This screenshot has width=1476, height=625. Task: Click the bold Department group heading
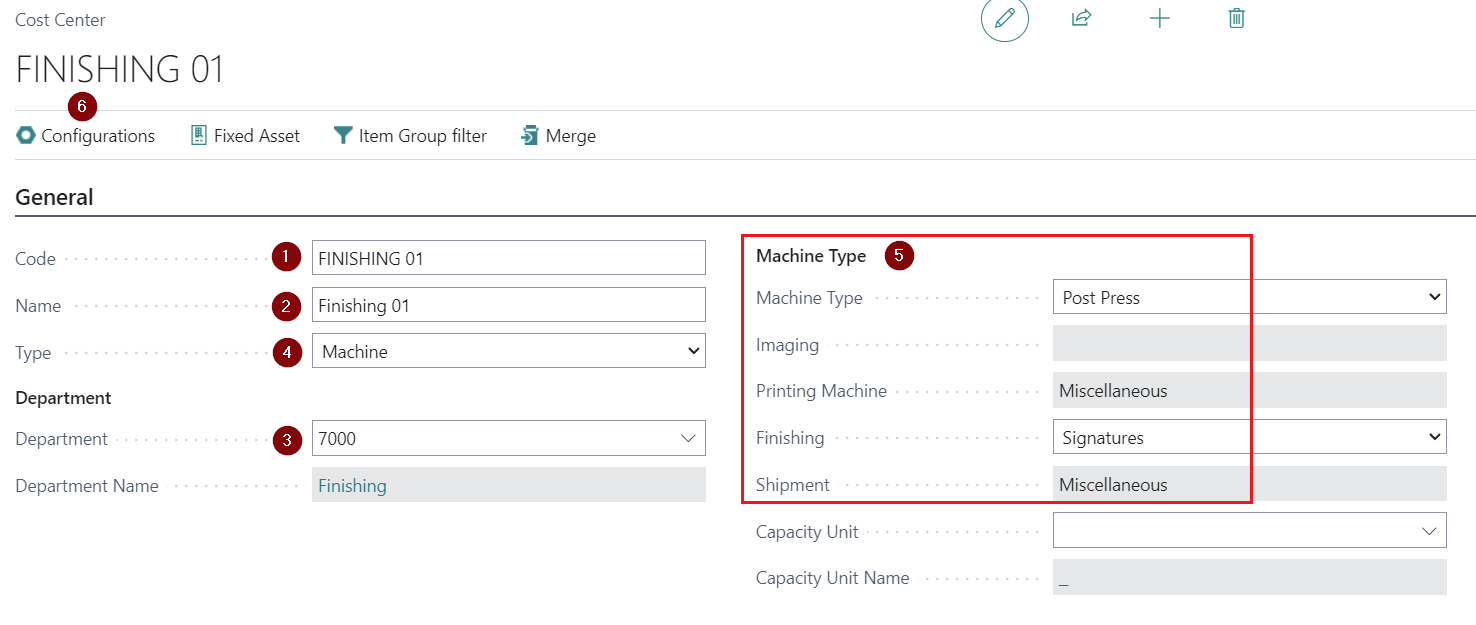63,397
